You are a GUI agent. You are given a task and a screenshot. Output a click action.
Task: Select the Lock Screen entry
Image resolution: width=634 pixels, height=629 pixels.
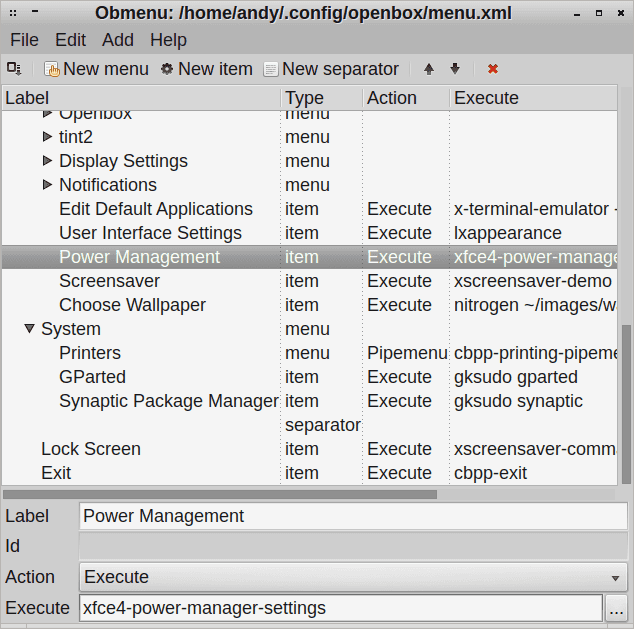(90, 449)
